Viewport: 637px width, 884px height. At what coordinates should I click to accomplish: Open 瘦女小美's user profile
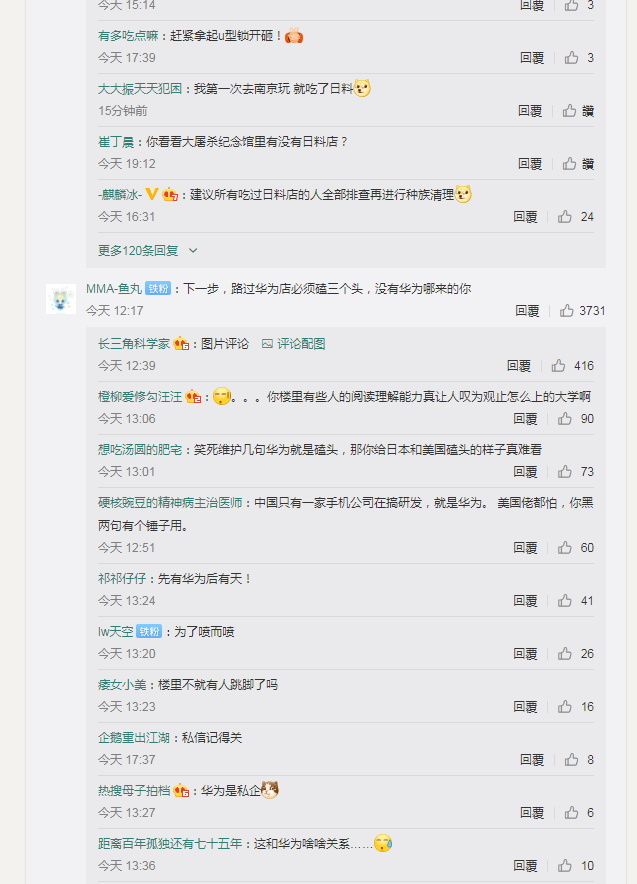click(x=122, y=685)
